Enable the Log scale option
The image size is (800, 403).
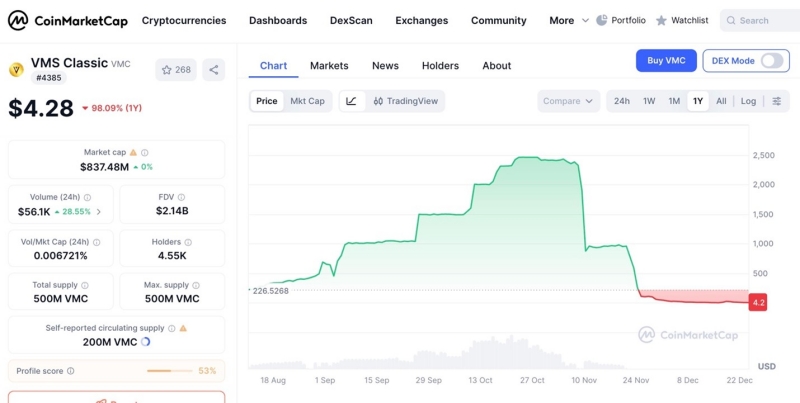click(x=748, y=101)
